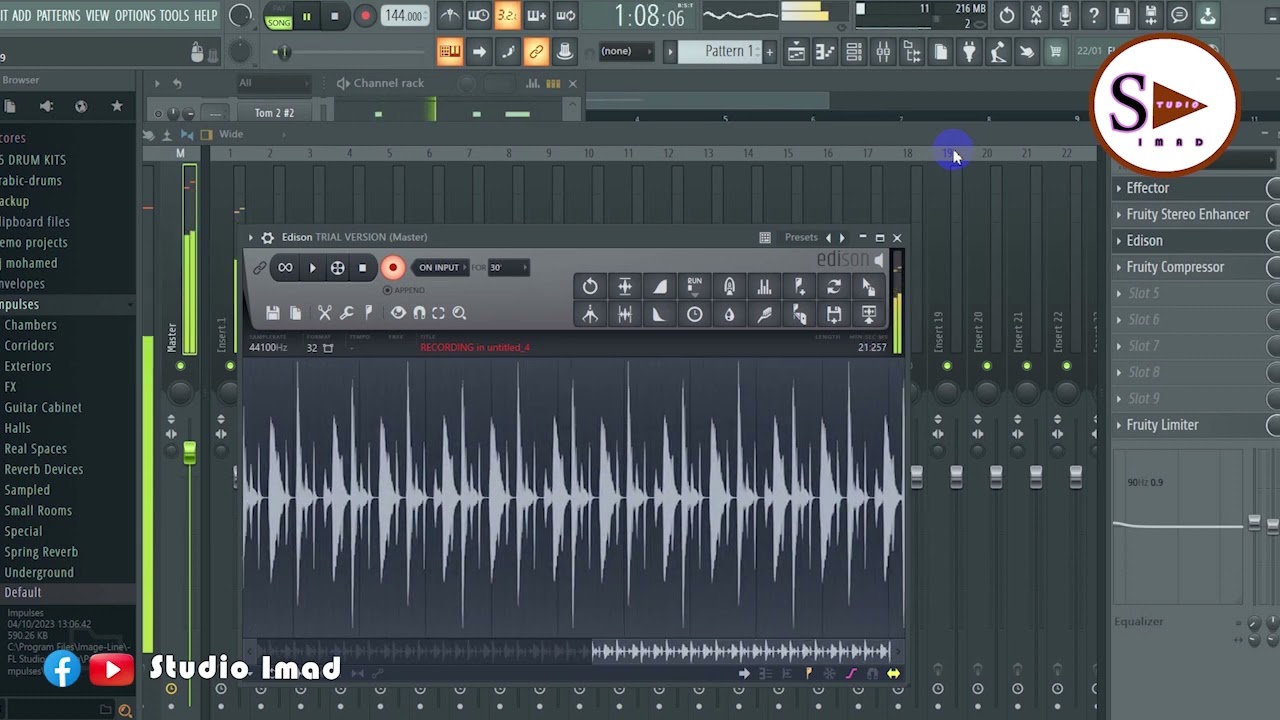Click Edison time stretch clock tool
1280x720 pixels.
pos(694,314)
